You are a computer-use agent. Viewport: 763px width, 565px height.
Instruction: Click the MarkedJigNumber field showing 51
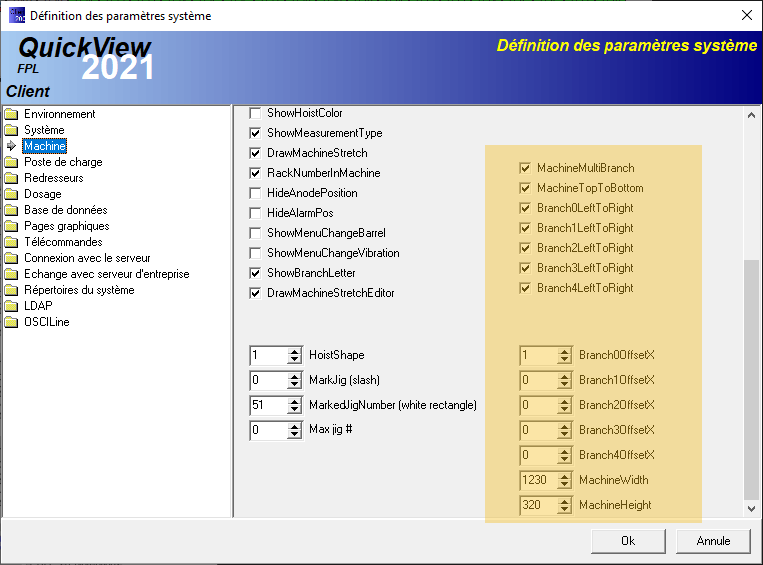pyautogui.click(x=268, y=405)
